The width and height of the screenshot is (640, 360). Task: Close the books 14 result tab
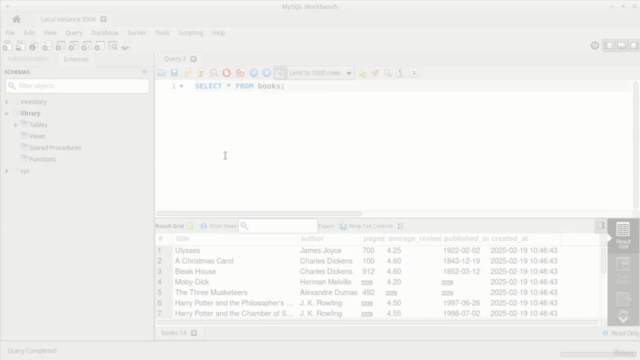[194, 333]
